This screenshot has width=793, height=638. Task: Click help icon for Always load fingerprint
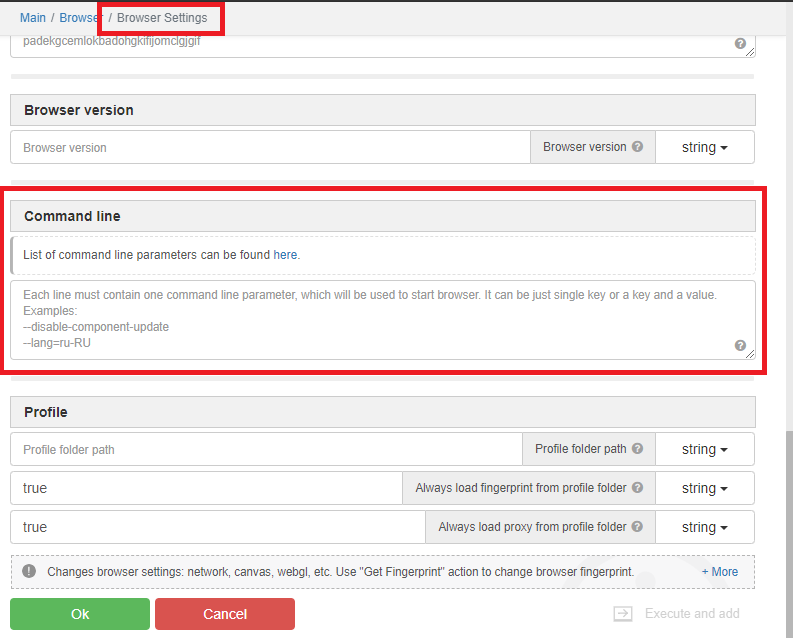(x=637, y=488)
